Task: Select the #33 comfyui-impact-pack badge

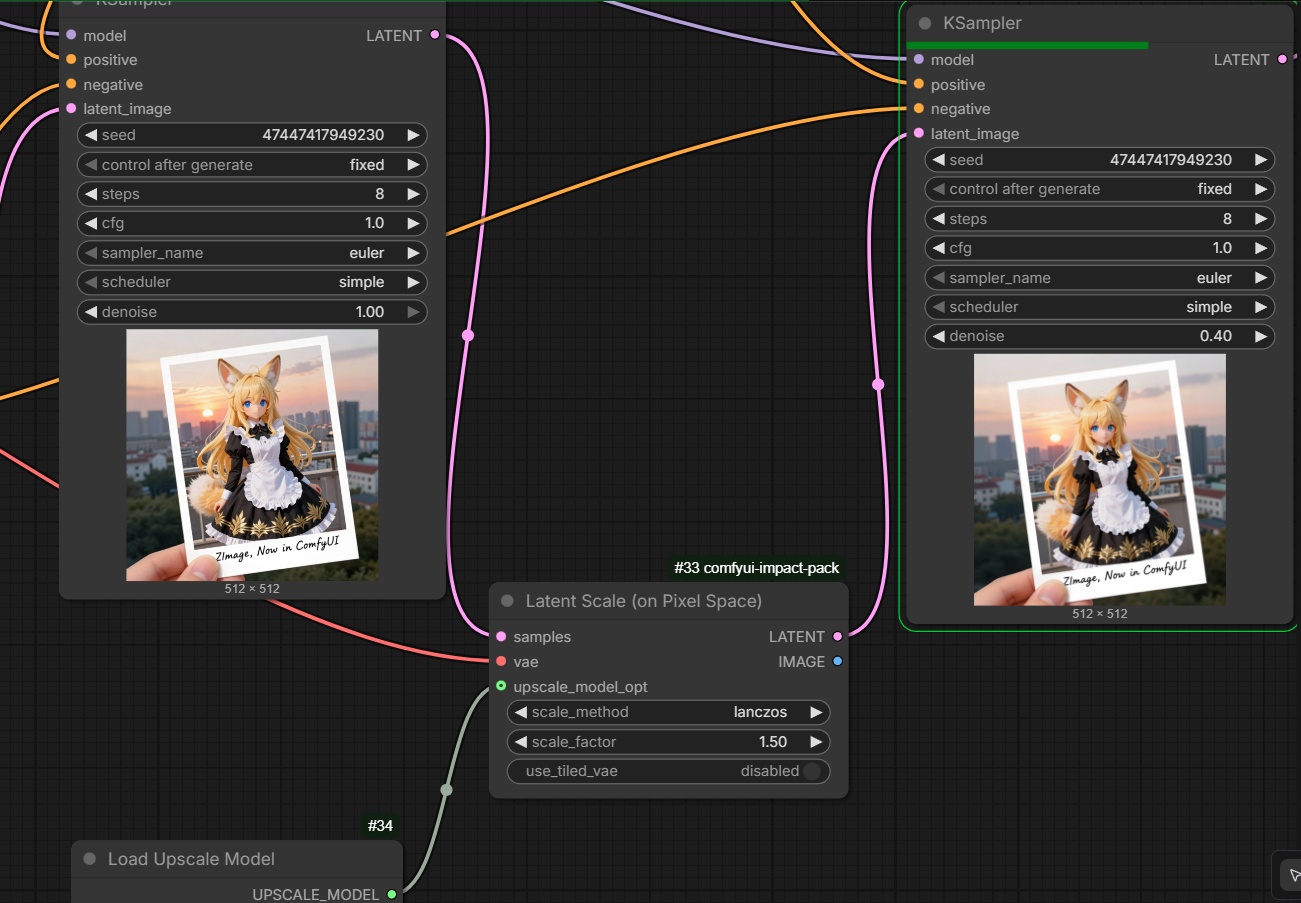Action: coord(757,568)
